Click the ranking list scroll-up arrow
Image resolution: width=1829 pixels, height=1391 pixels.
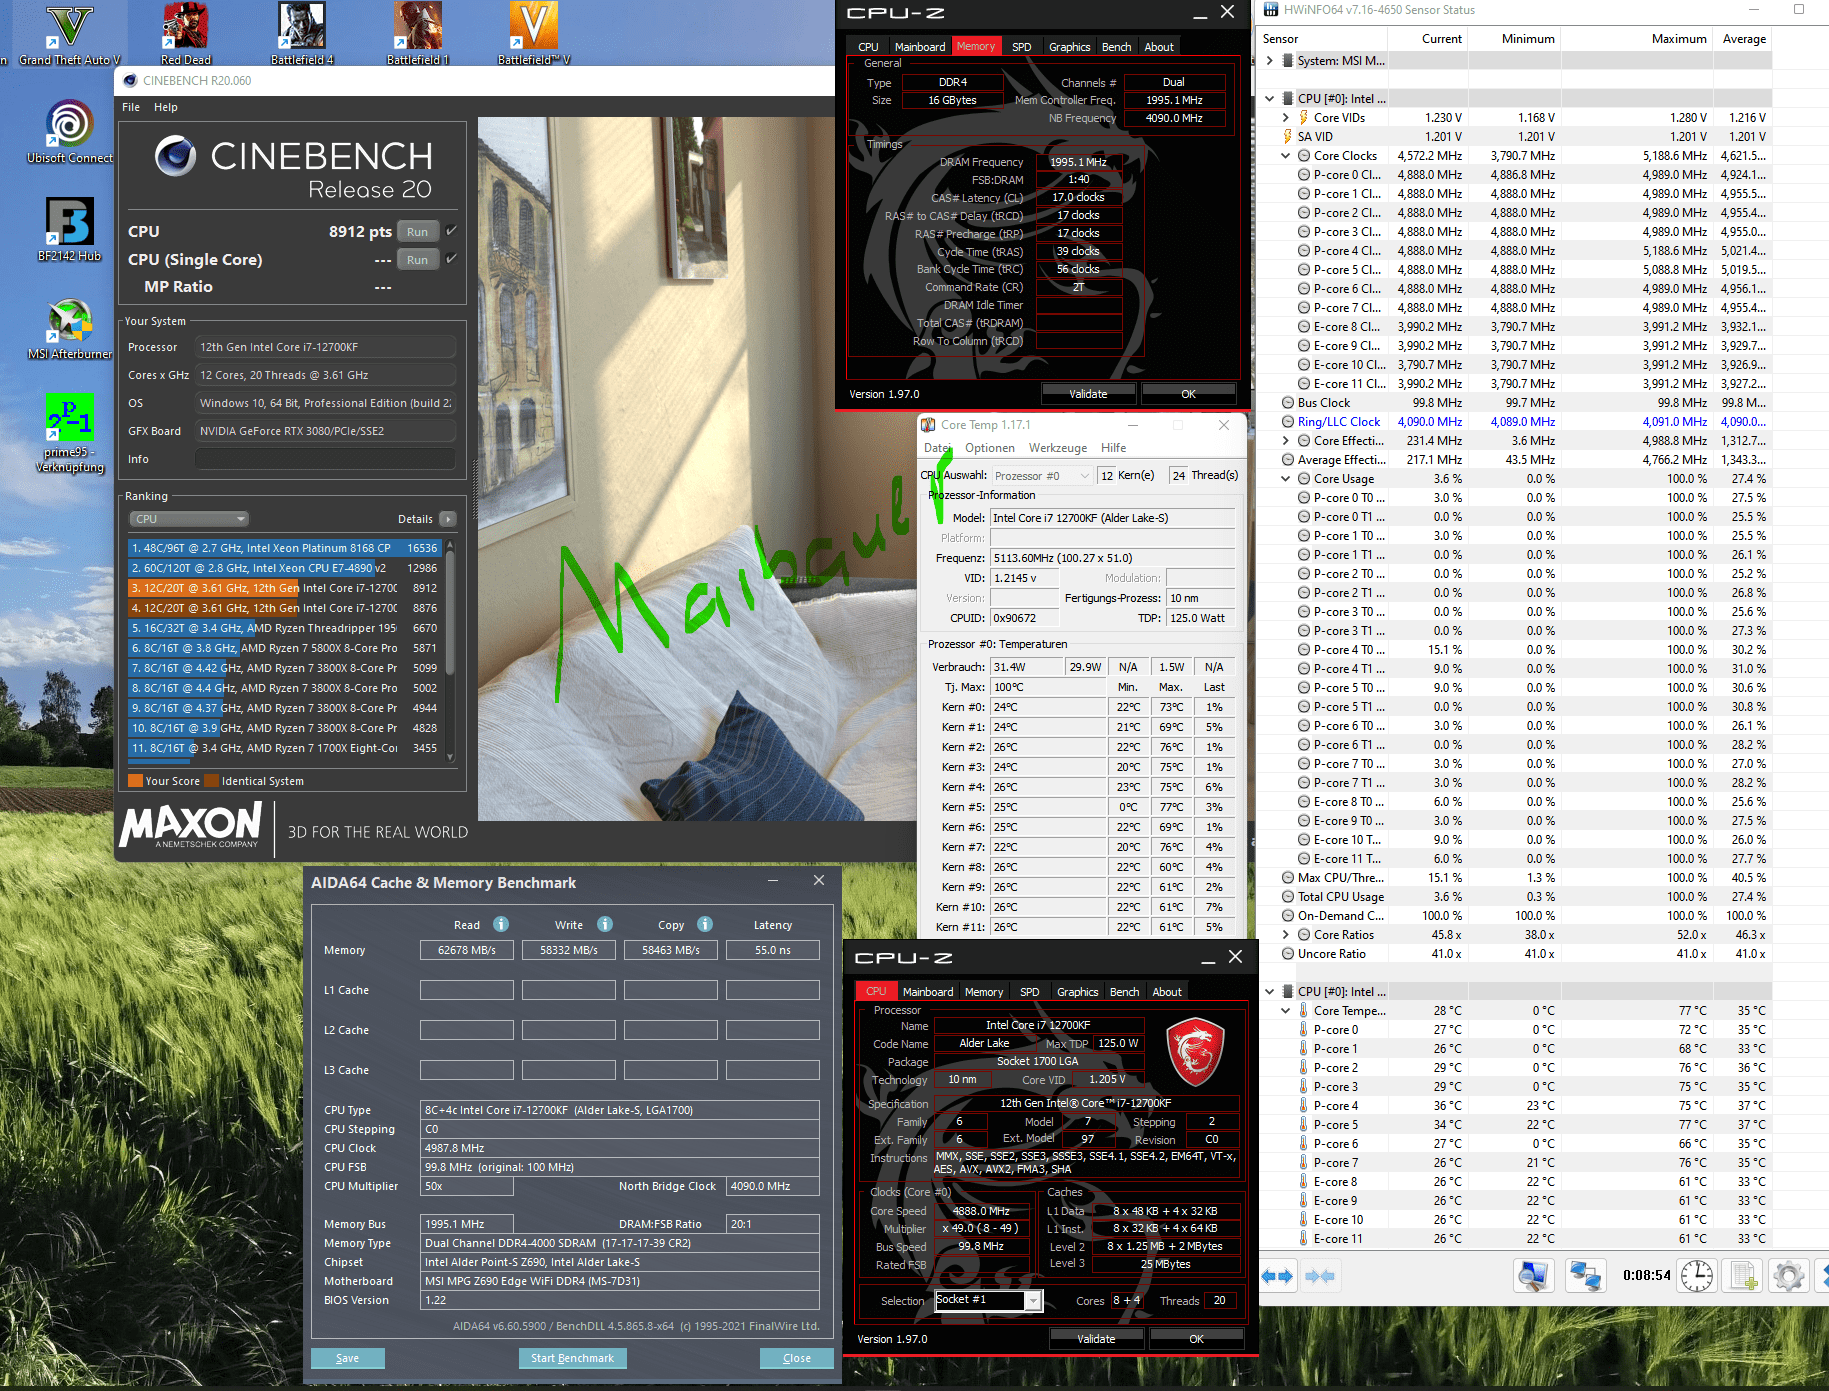click(x=450, y=545)
